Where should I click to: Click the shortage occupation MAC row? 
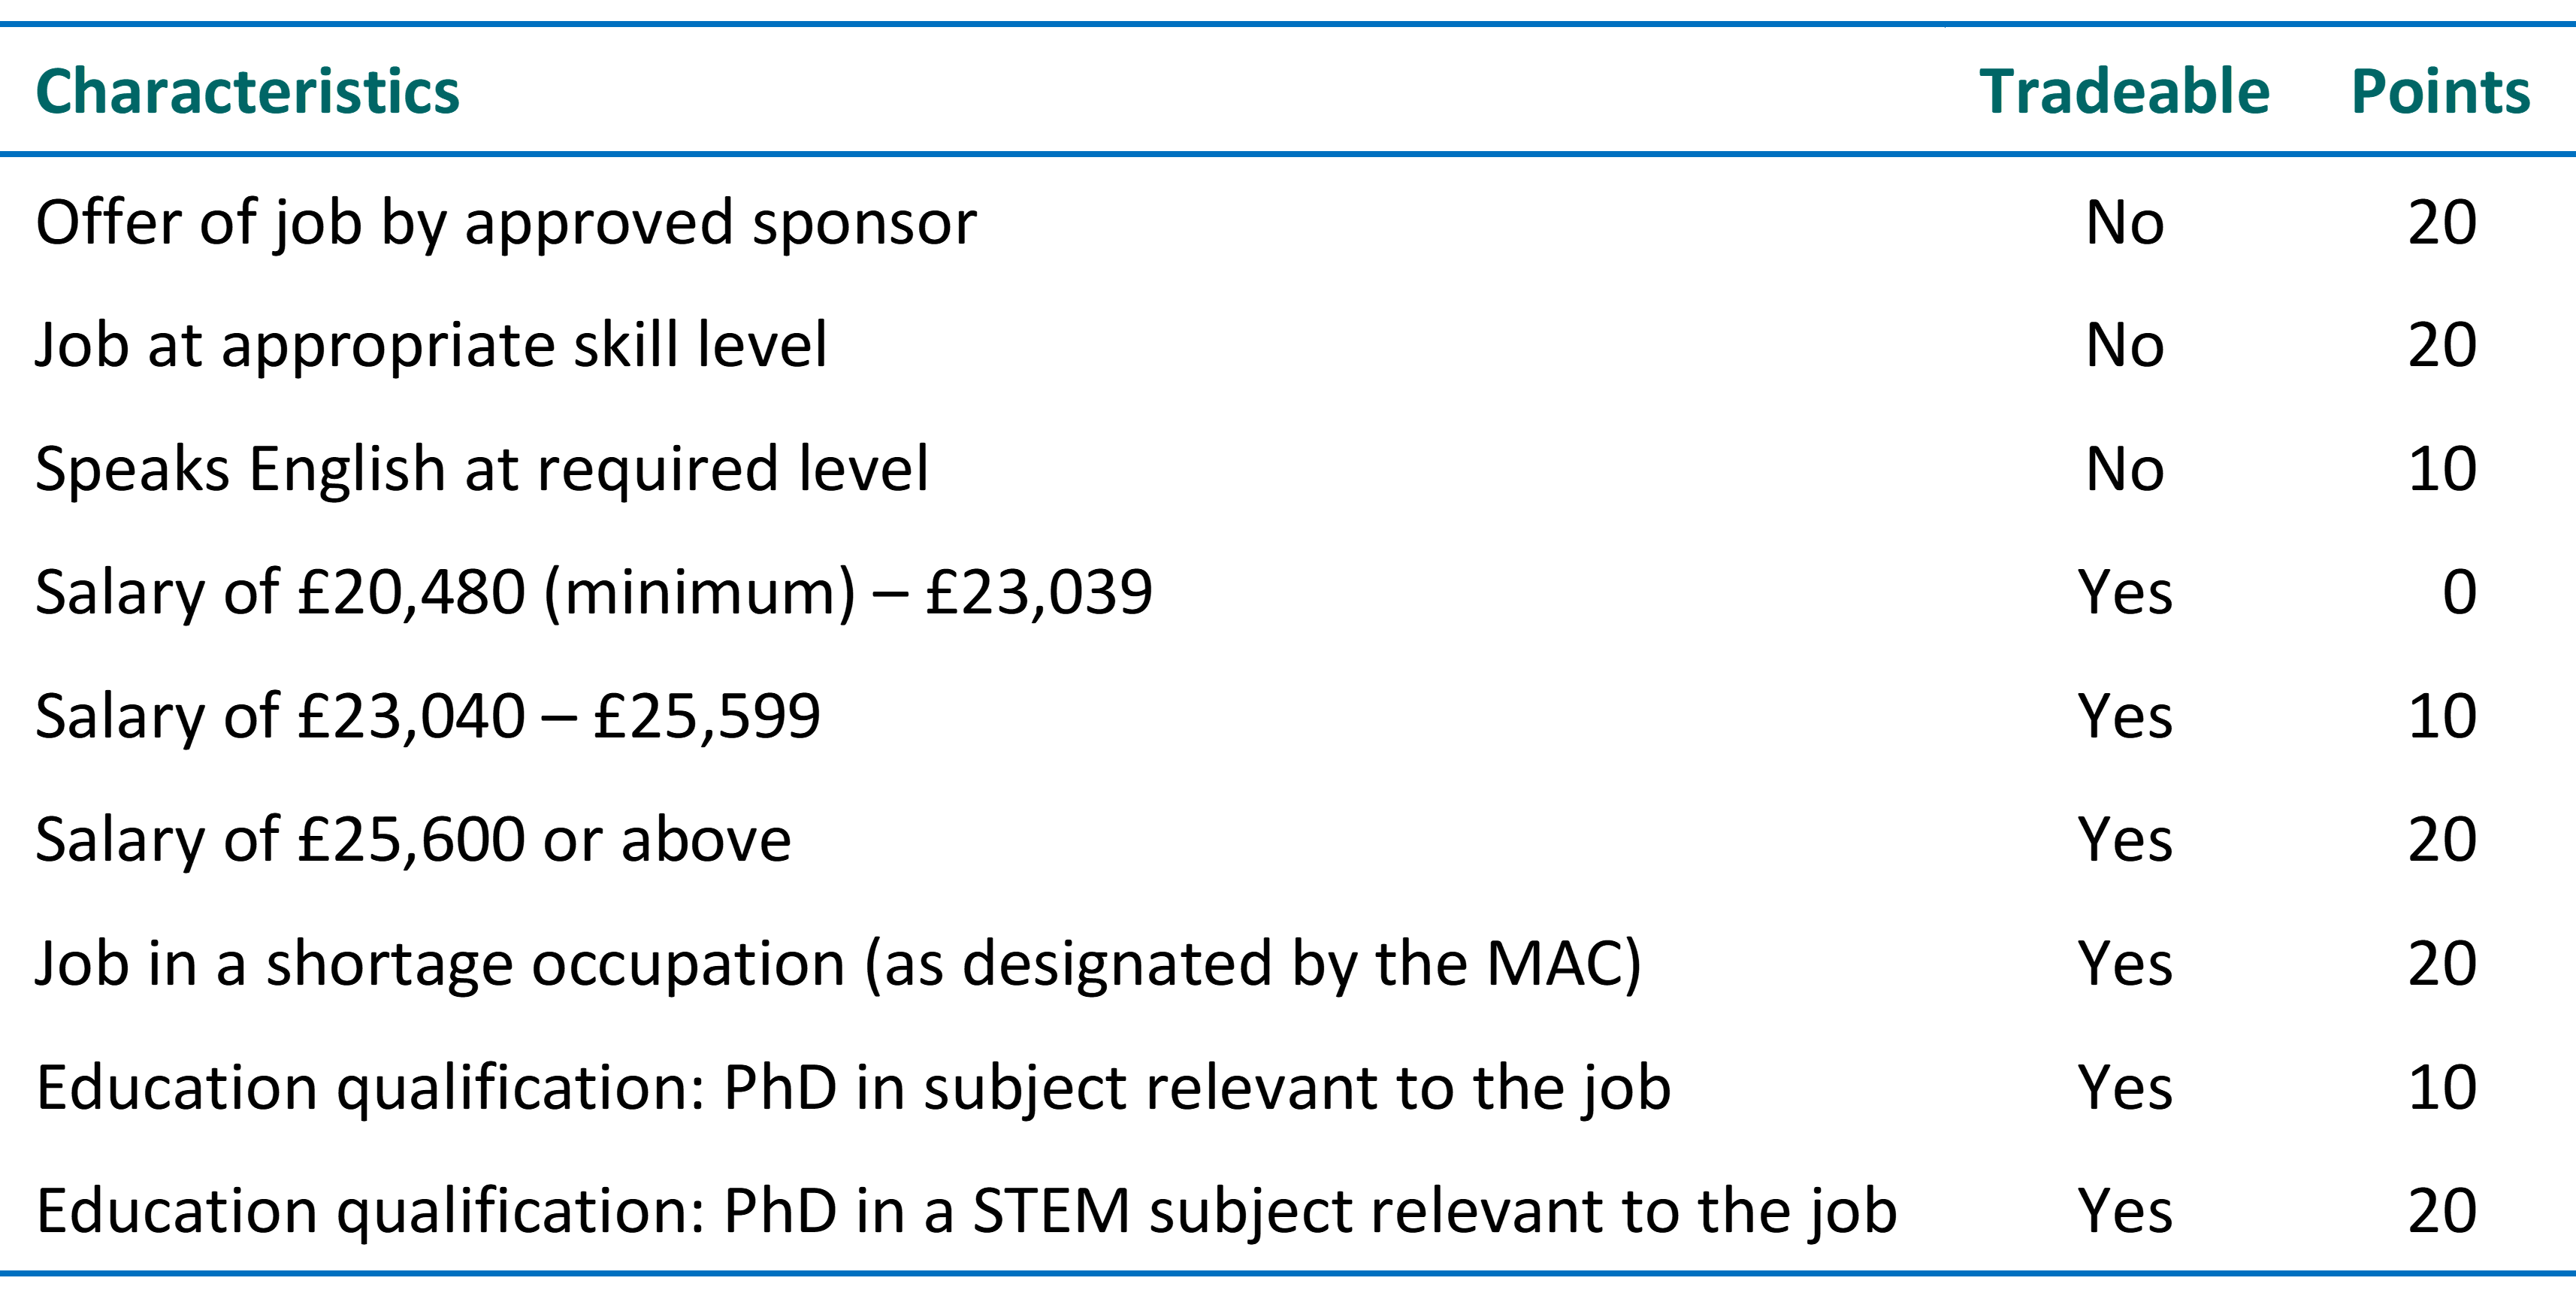pos(1288,963)
